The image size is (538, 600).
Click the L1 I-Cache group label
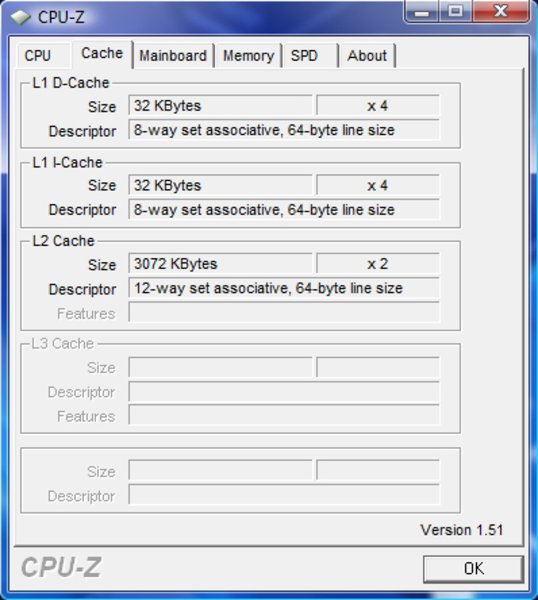pos(67,163)
